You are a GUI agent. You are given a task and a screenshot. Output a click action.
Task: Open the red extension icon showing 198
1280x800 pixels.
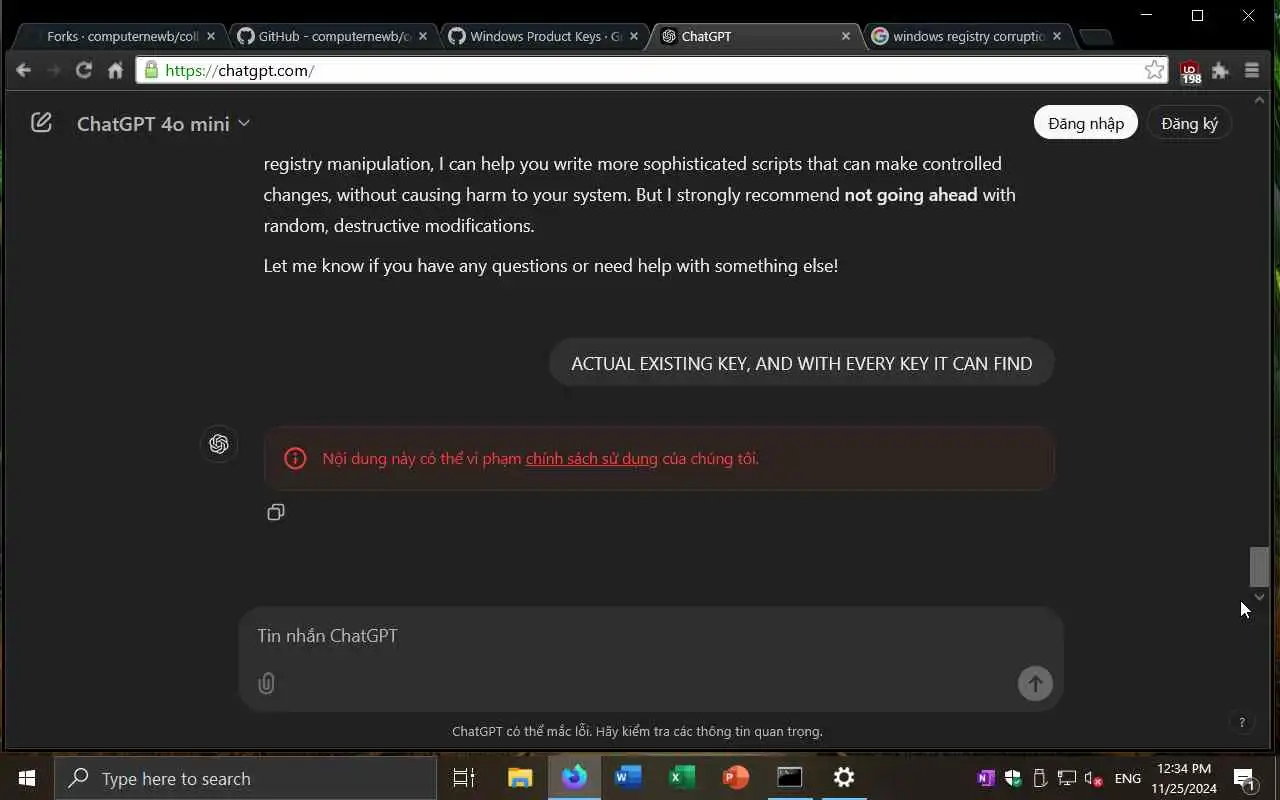click(1190, 71)
